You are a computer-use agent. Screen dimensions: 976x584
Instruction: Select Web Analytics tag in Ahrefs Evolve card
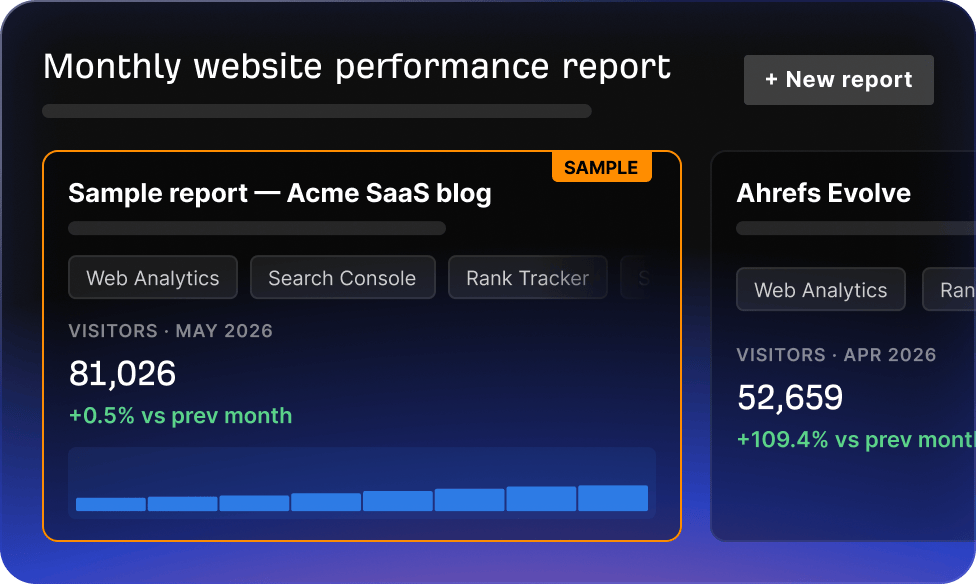click(x=820, y=290)
